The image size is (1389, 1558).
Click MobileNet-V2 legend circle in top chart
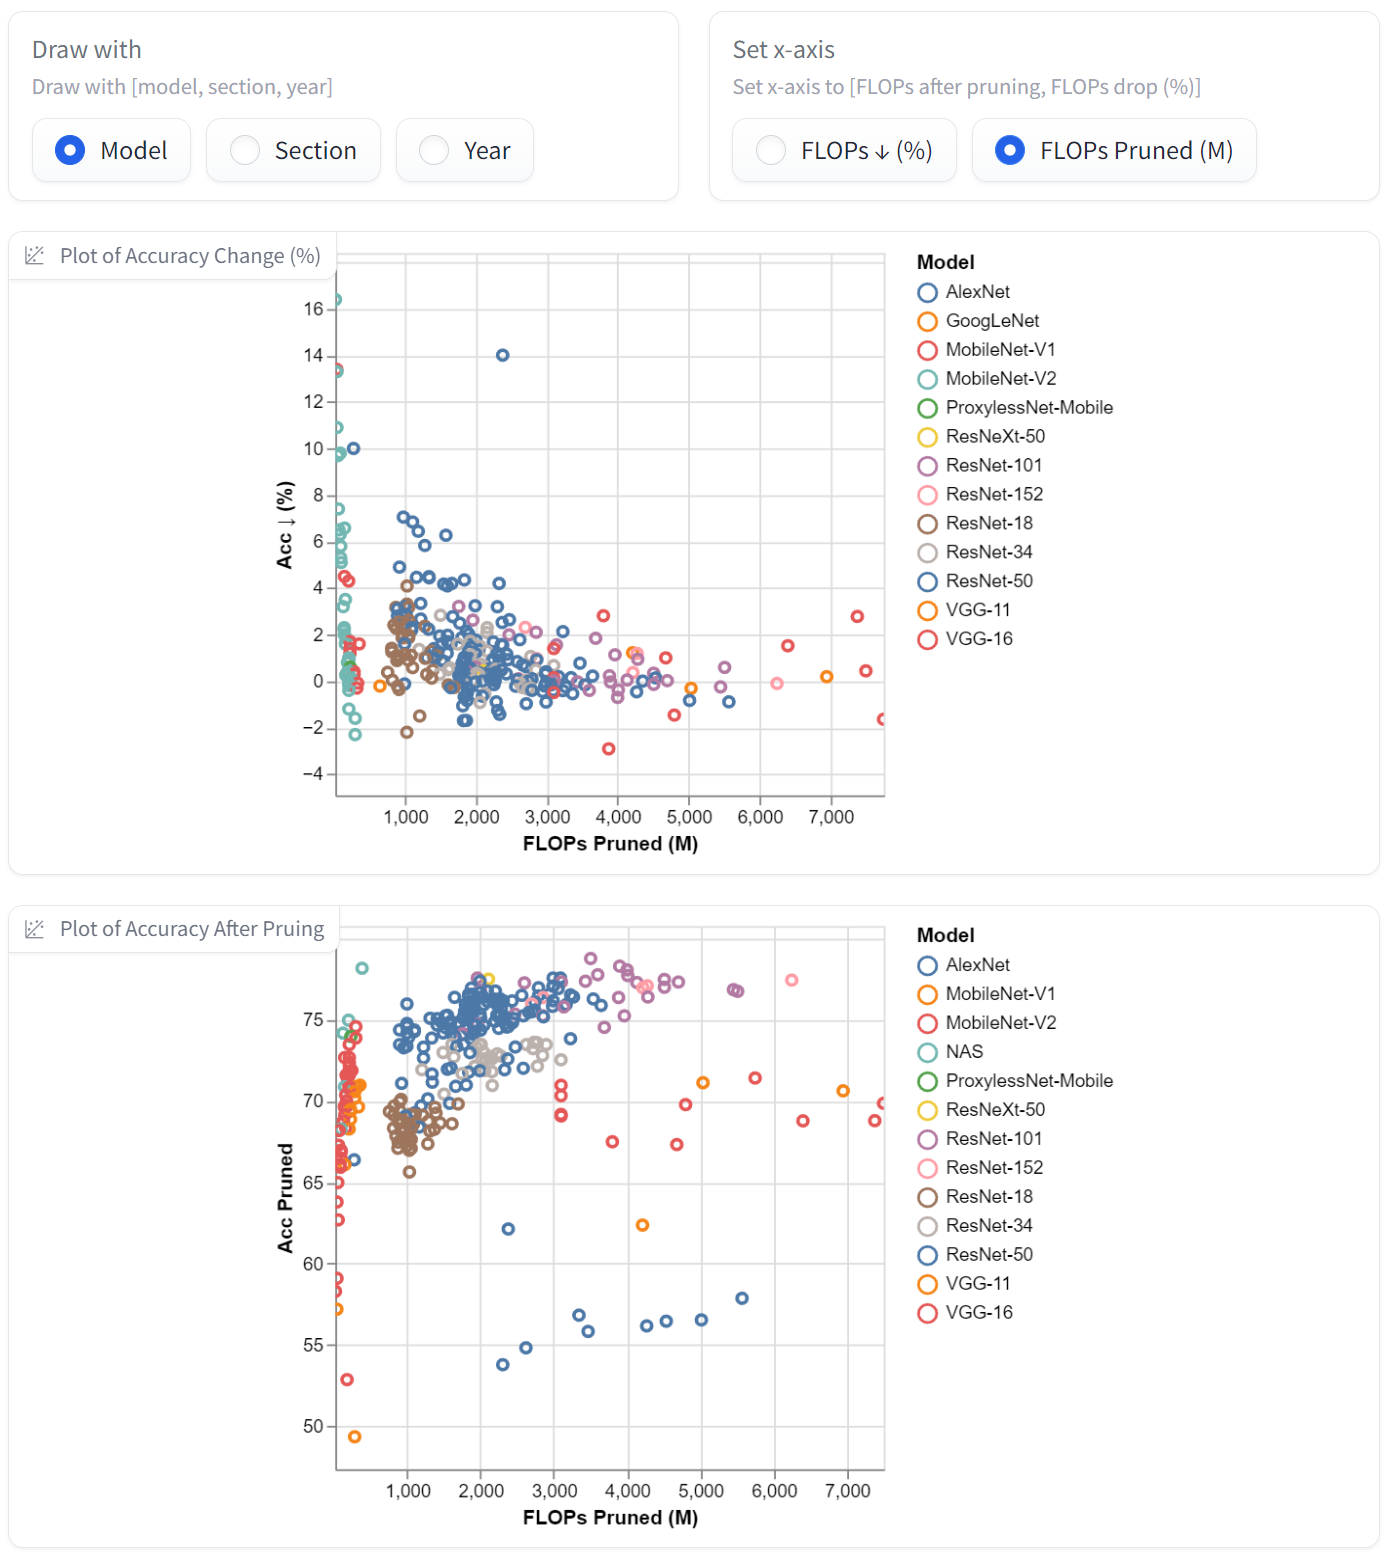click(x=928, y=380)
